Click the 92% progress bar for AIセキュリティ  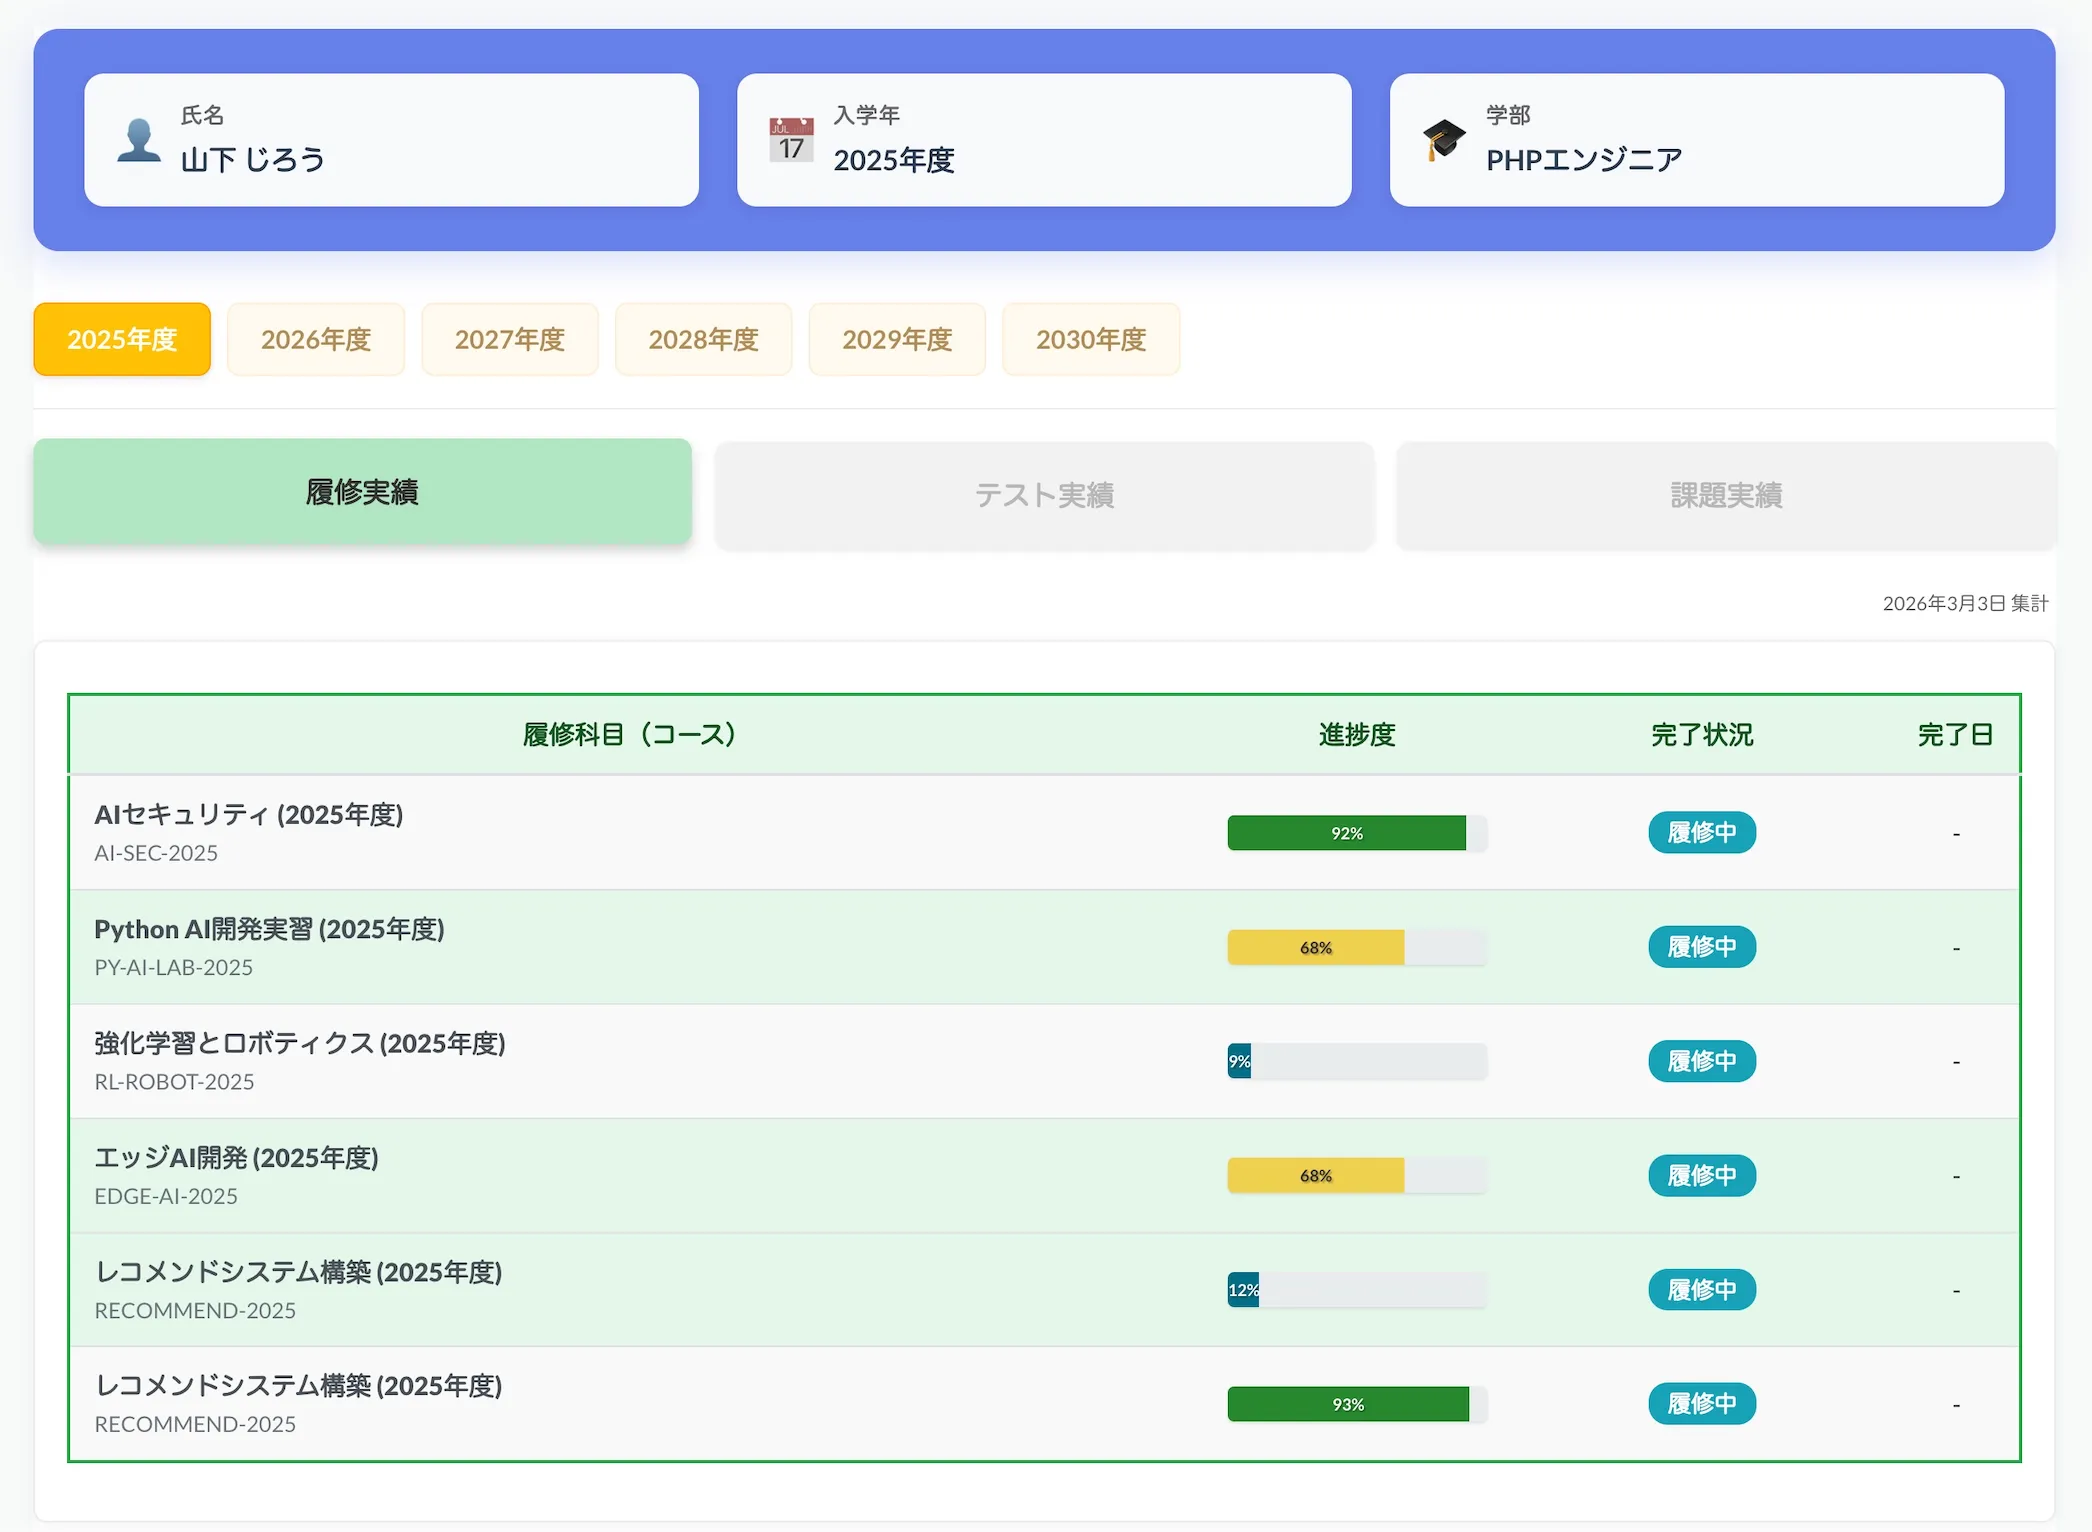coord(1347,832)
